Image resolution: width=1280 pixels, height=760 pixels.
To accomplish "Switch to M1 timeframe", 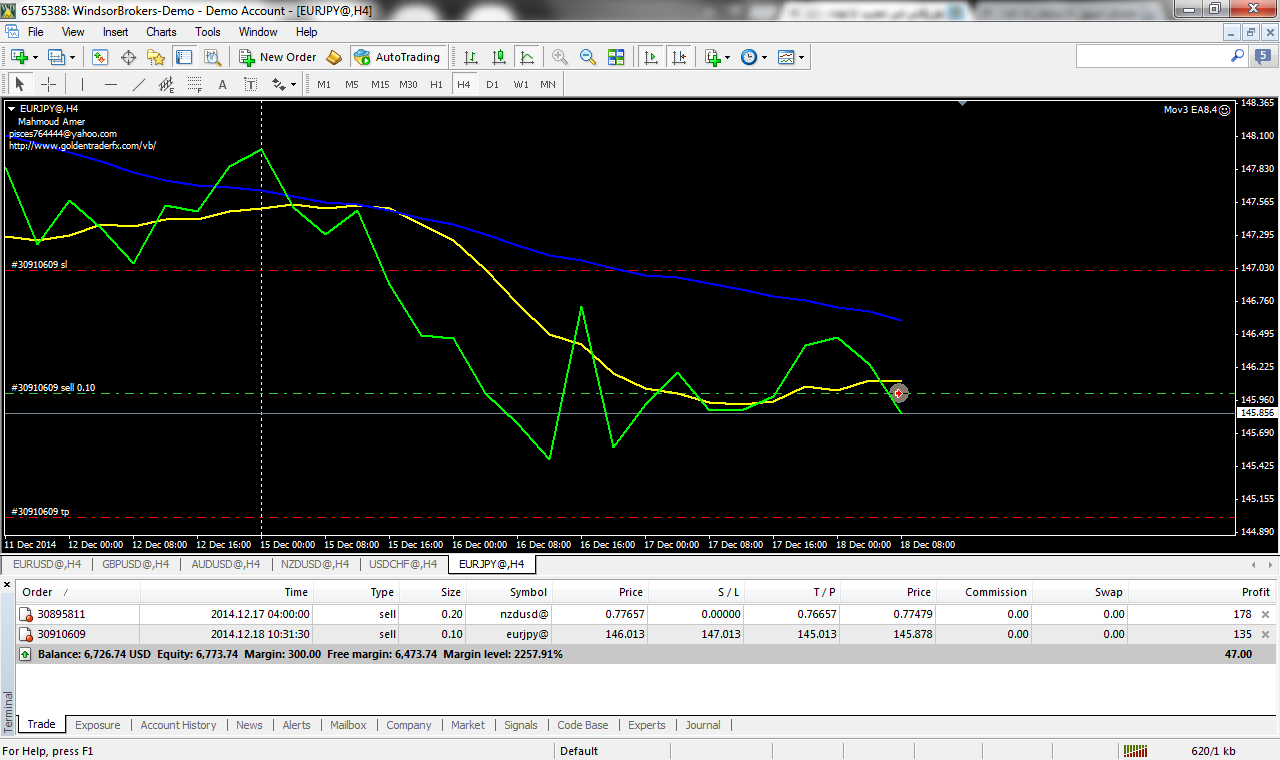I will [x=324, y=84].
